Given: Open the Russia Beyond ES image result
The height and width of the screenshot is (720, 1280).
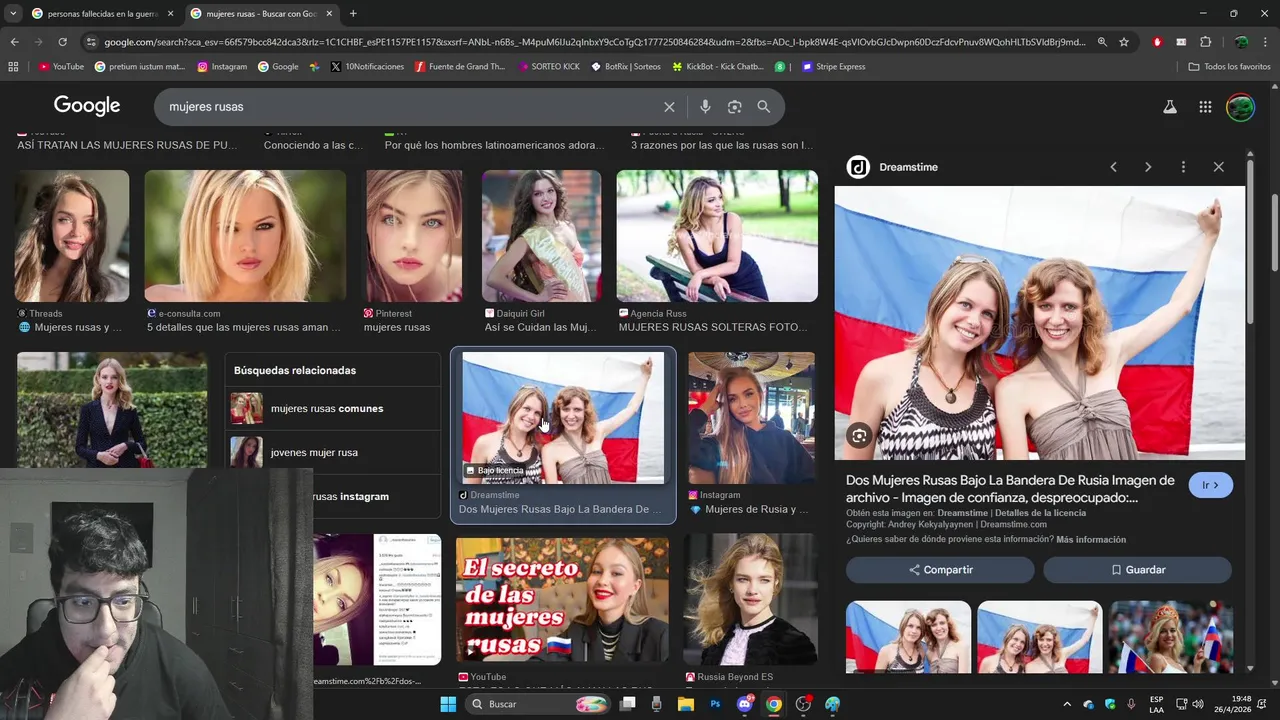Looking at the screenshot, I should tap(751, 600).
